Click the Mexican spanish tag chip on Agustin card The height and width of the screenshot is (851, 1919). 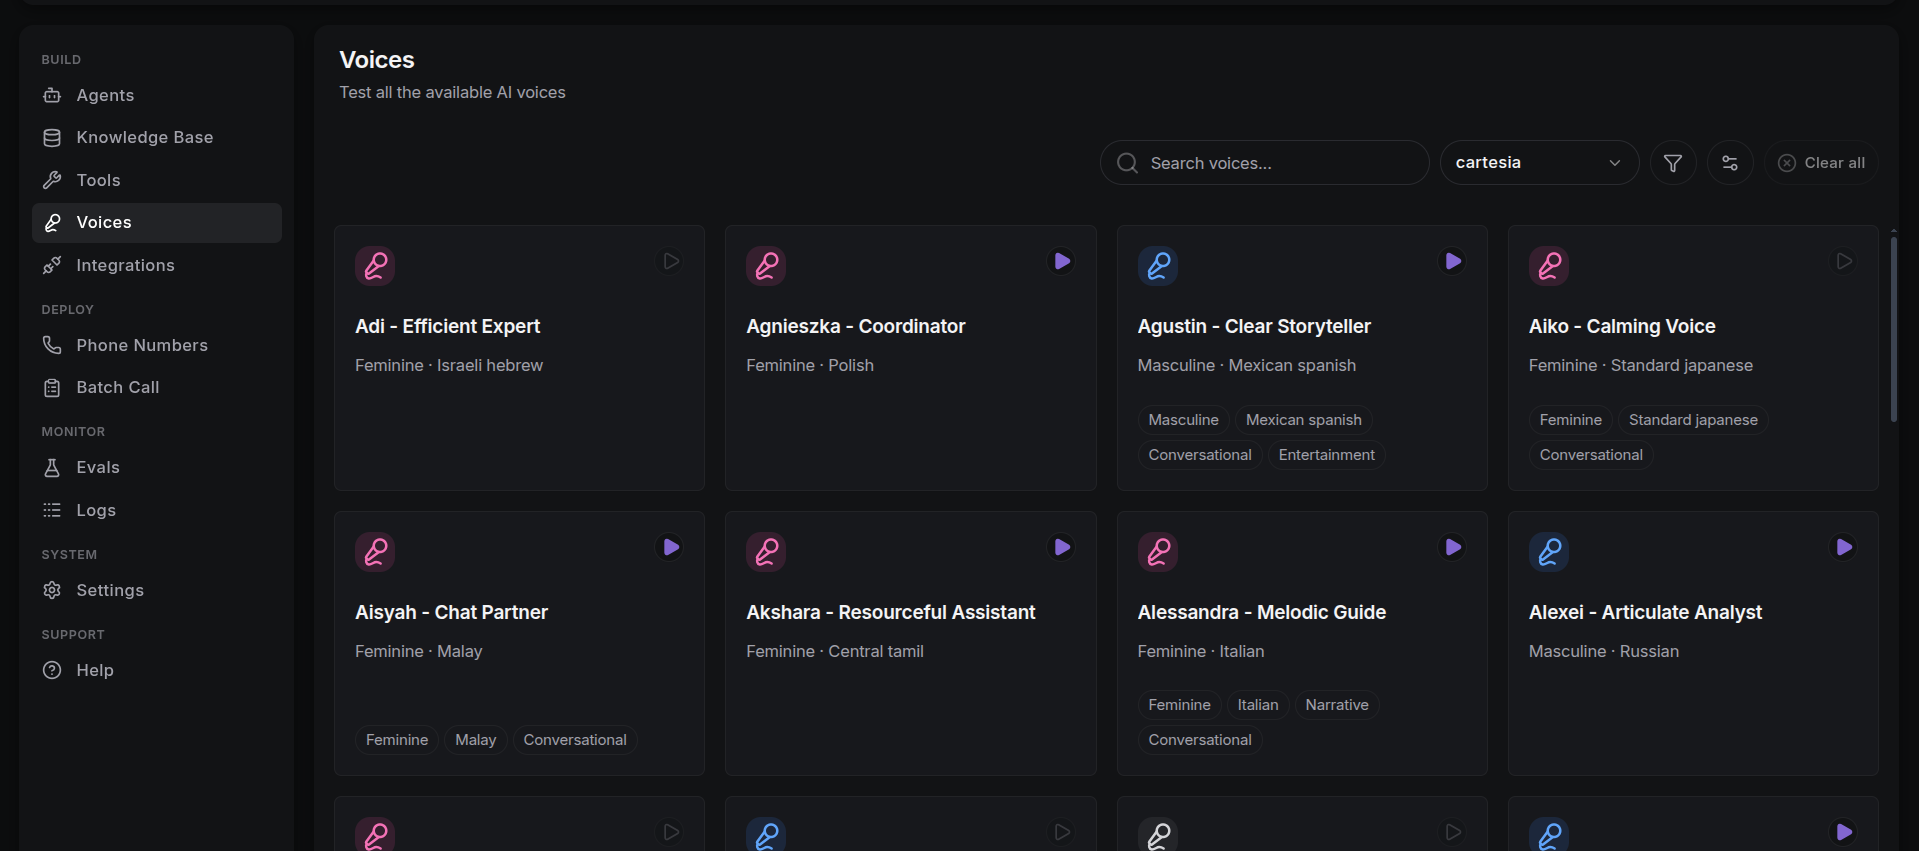1304,420
